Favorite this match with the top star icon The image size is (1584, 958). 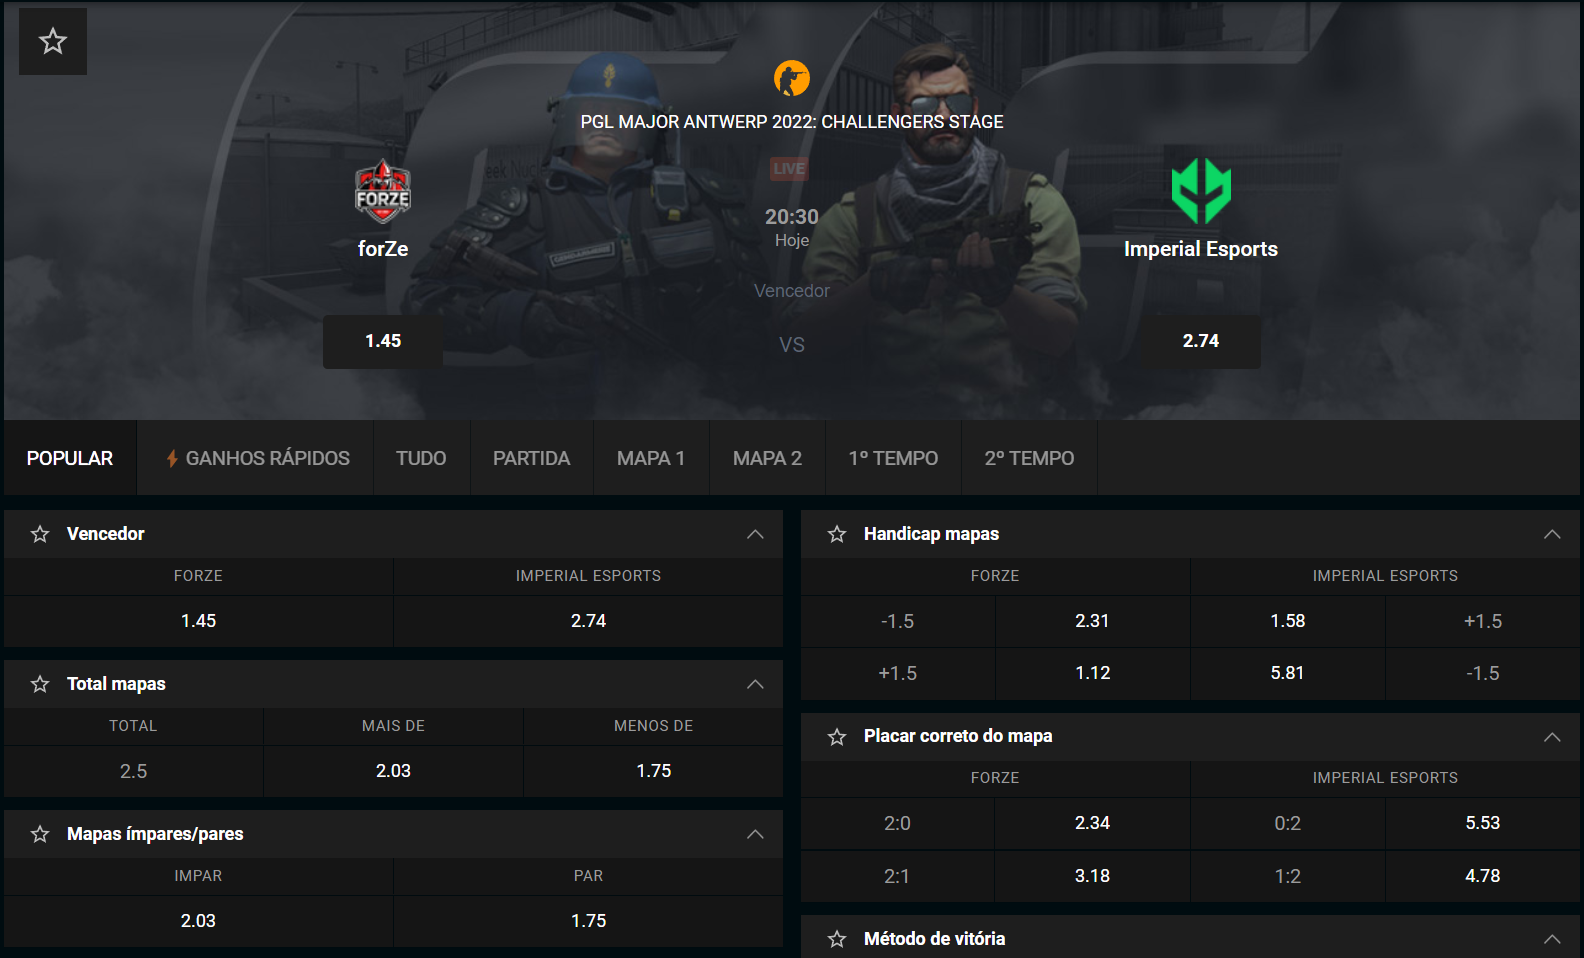[x=53, y=41]
